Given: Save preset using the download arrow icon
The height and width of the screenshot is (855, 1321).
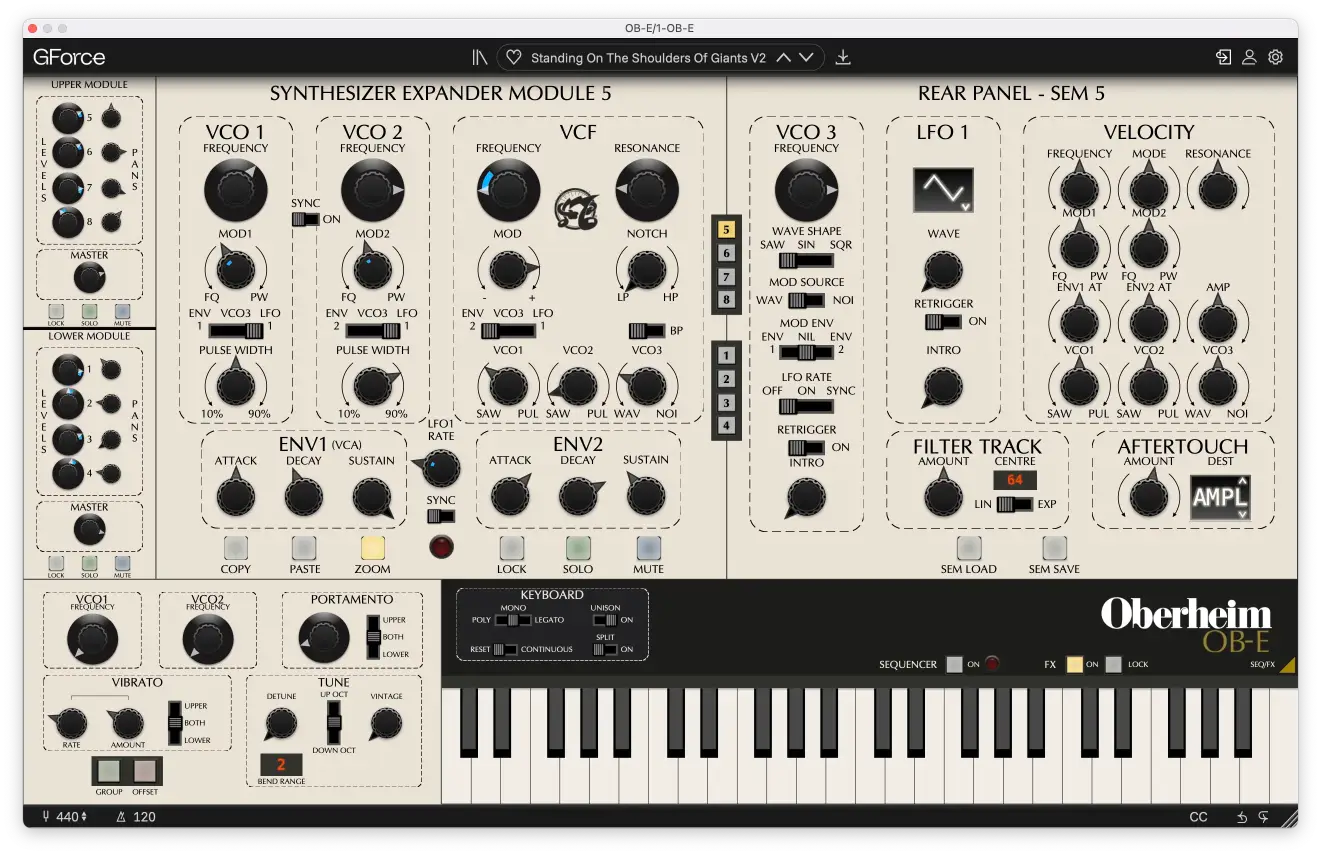Looking at the screenshot, I should click(843, 58).
